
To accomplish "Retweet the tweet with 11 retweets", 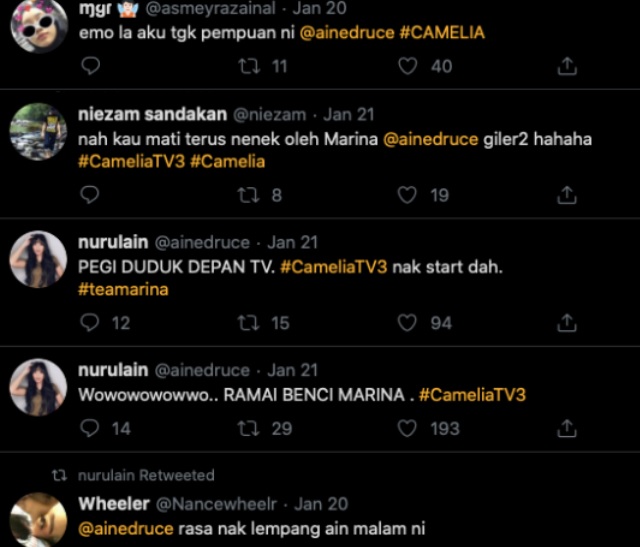I will coord(246,66).
